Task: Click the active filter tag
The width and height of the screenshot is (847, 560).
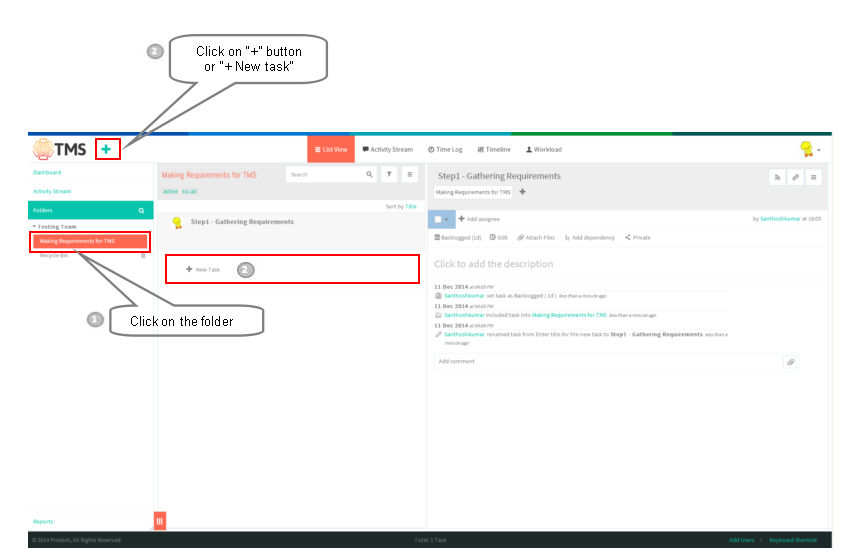Action: [x=171, y=192]
